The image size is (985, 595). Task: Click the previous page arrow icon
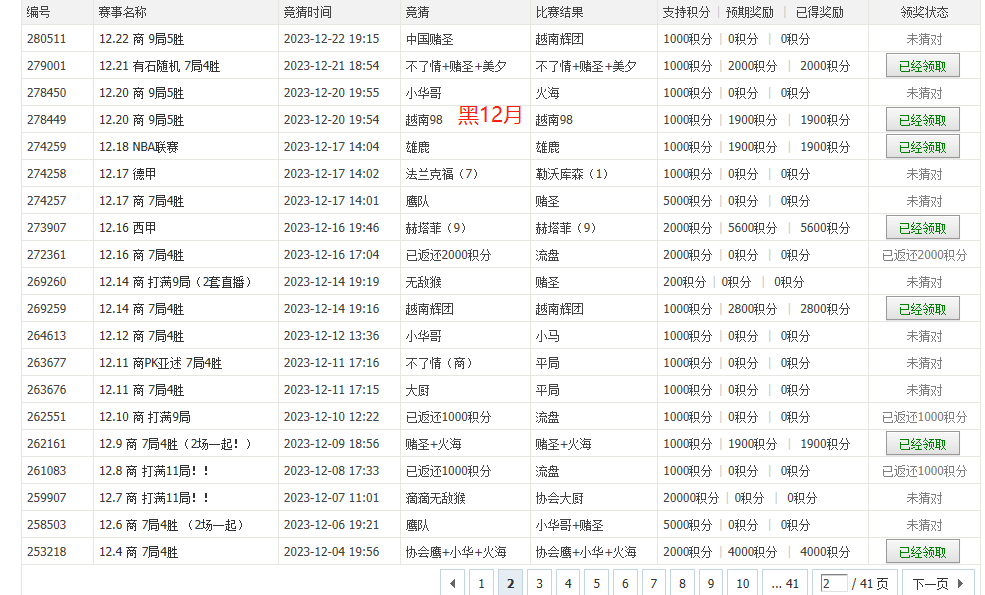tap(453, 581)
